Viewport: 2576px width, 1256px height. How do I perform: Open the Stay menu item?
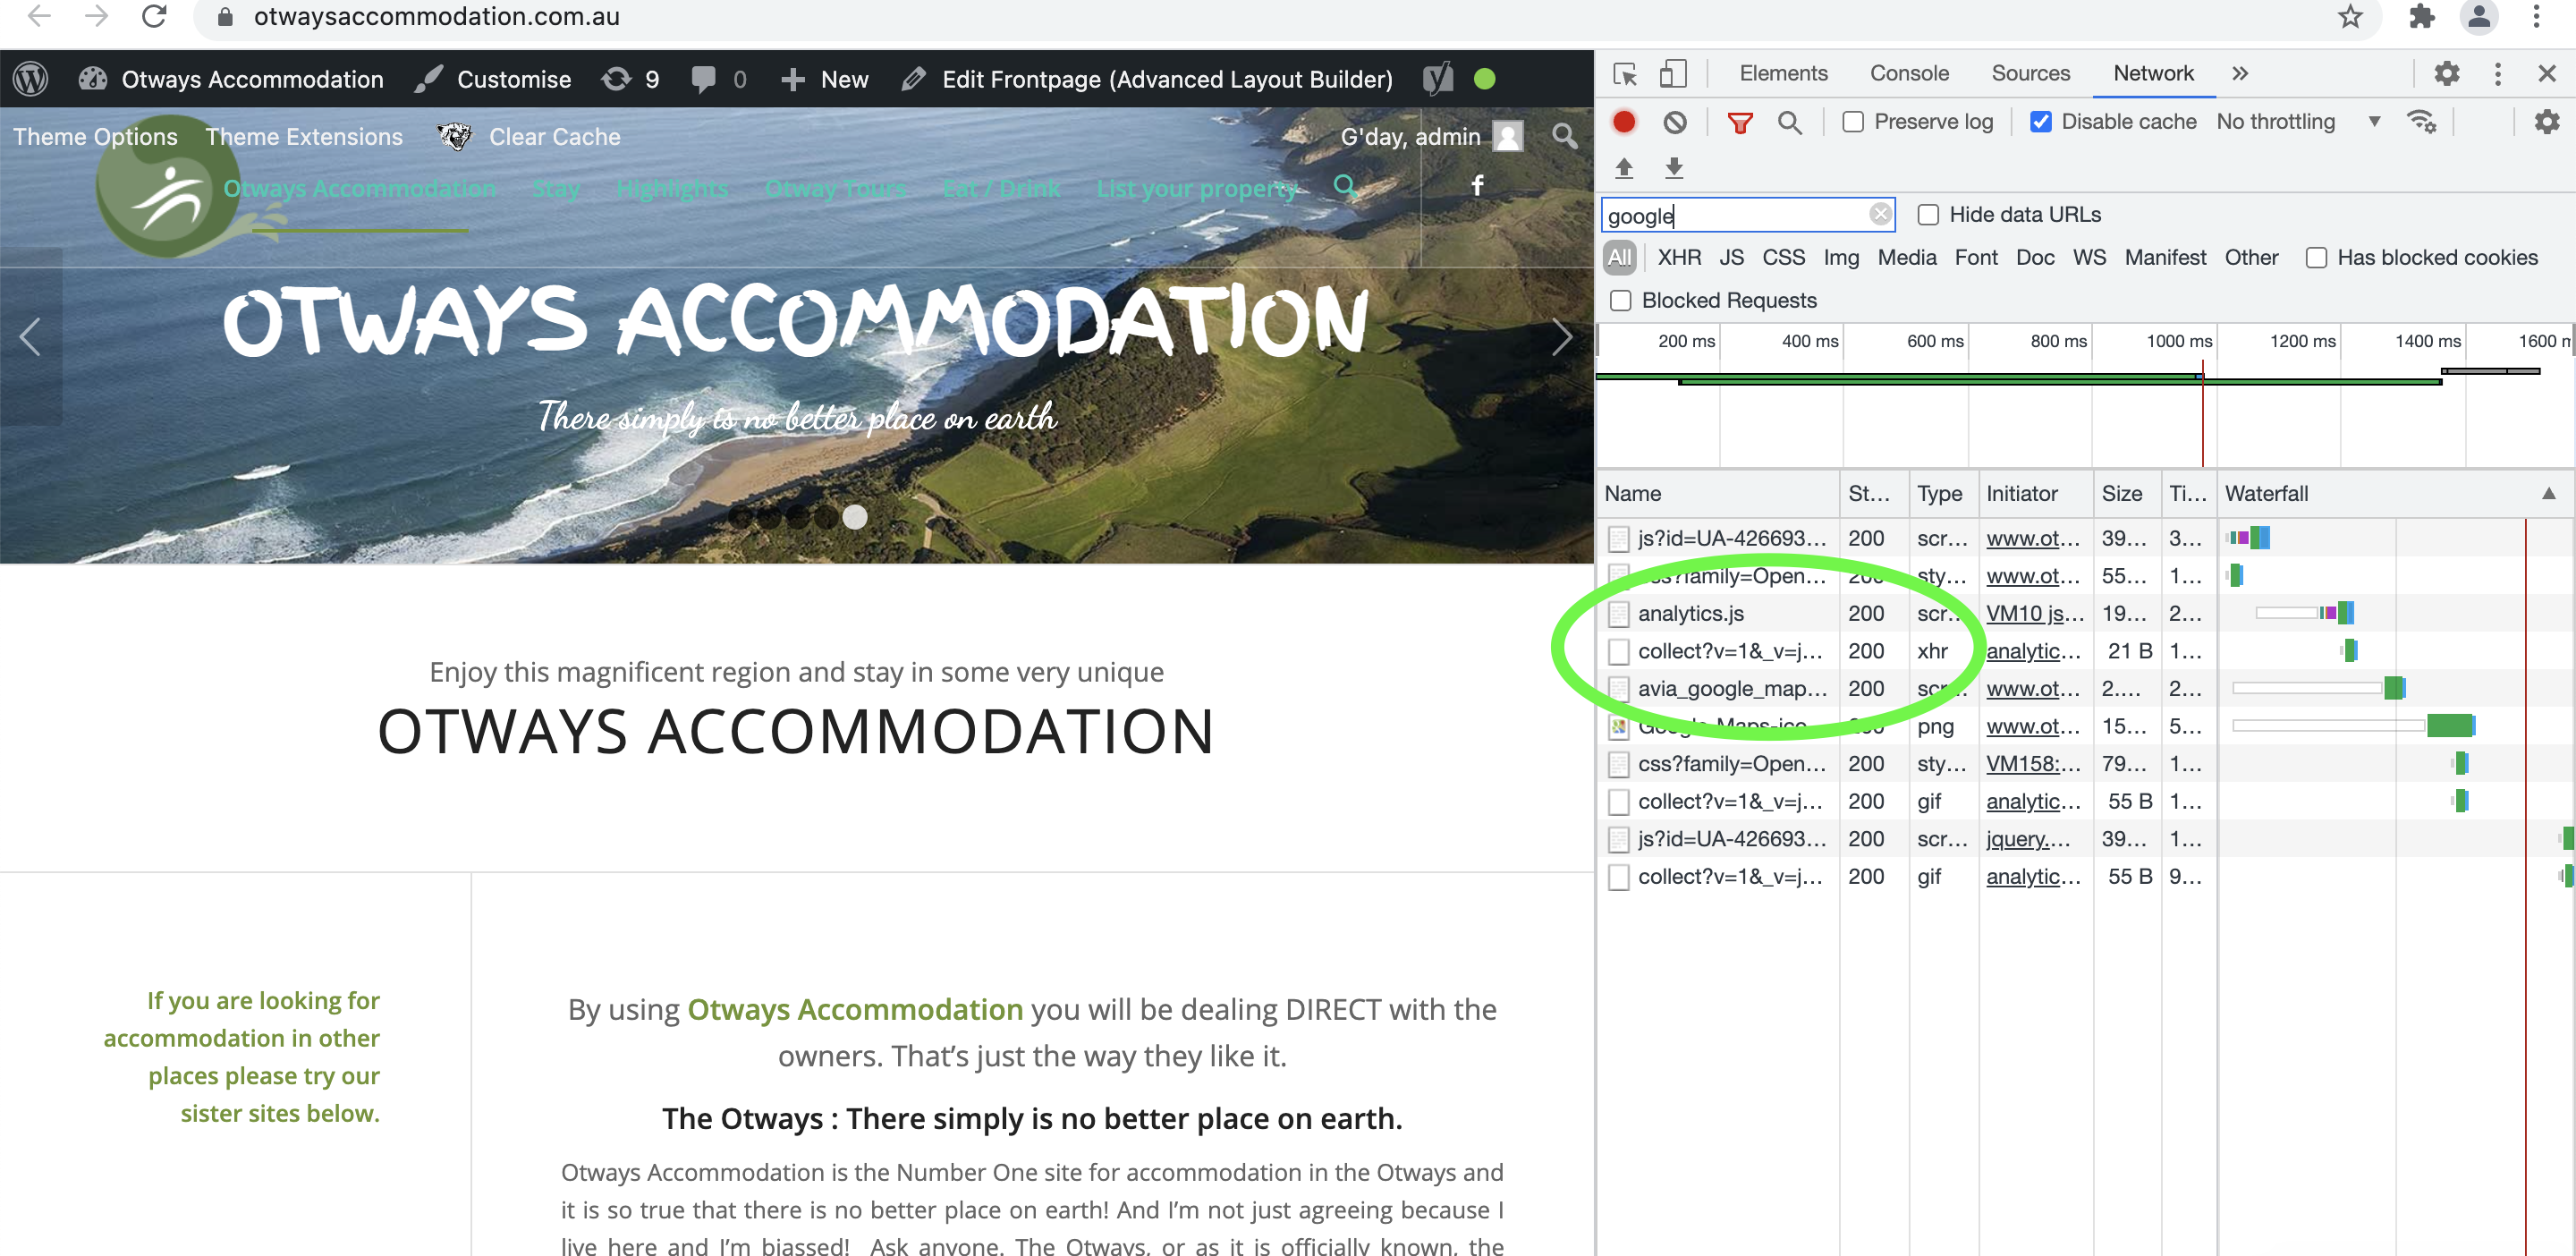click(556, 188)
